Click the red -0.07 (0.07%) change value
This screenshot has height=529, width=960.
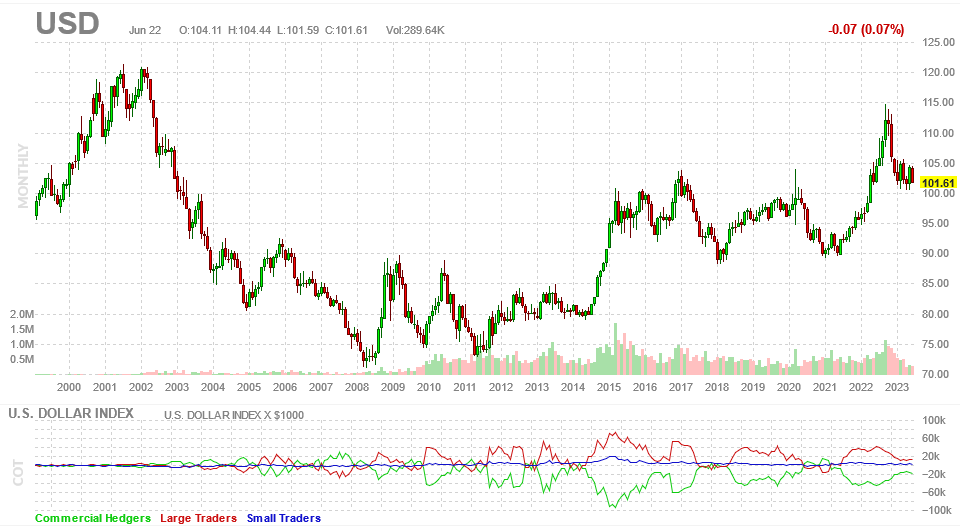click(x=866, y=29)
